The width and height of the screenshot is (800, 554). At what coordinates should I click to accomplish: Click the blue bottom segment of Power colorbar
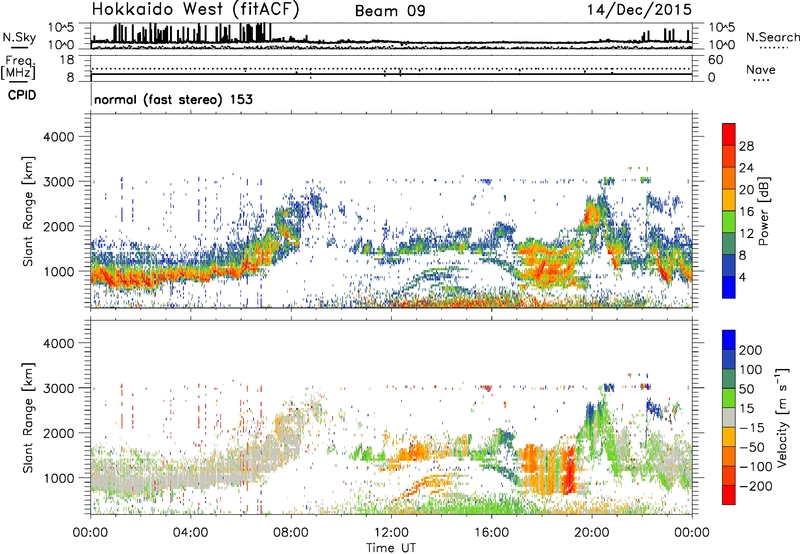click(729, 287)
